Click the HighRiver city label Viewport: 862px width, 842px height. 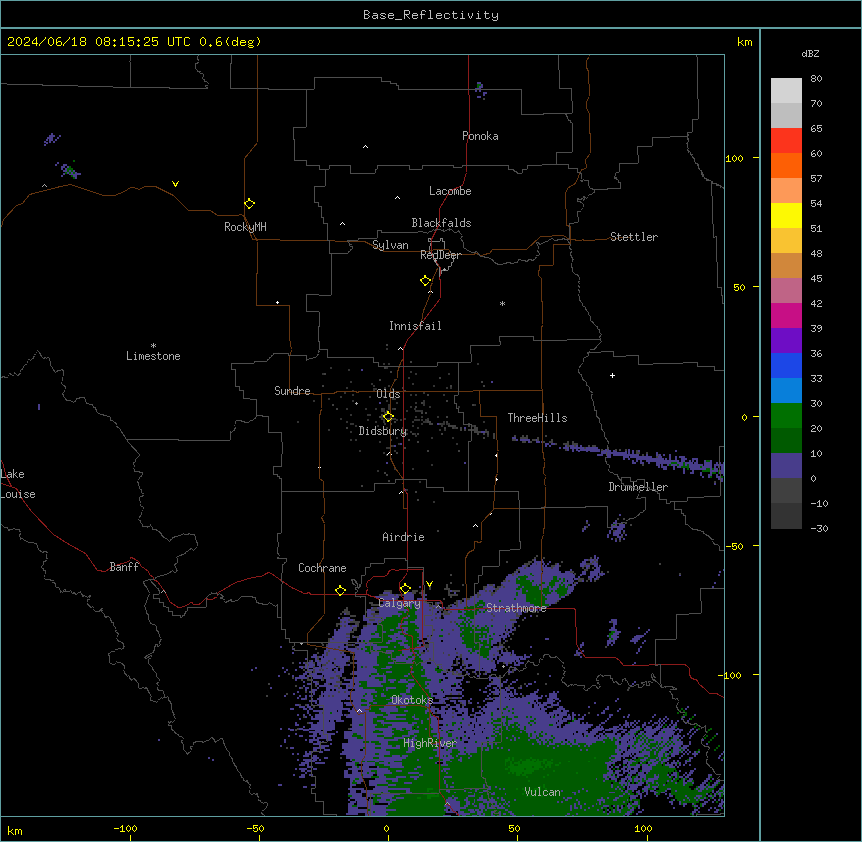430,743
